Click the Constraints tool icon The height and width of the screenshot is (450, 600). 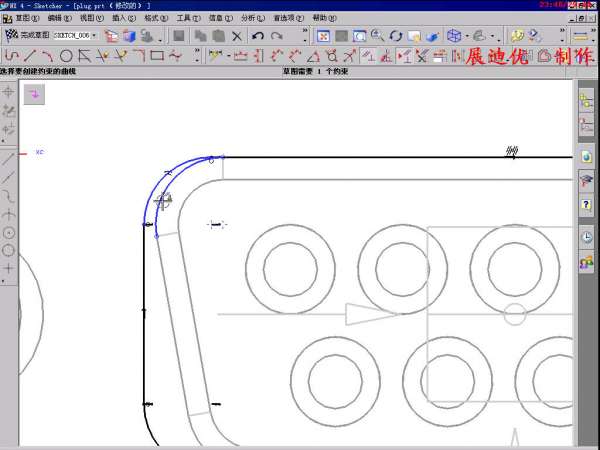click(368, 56)
